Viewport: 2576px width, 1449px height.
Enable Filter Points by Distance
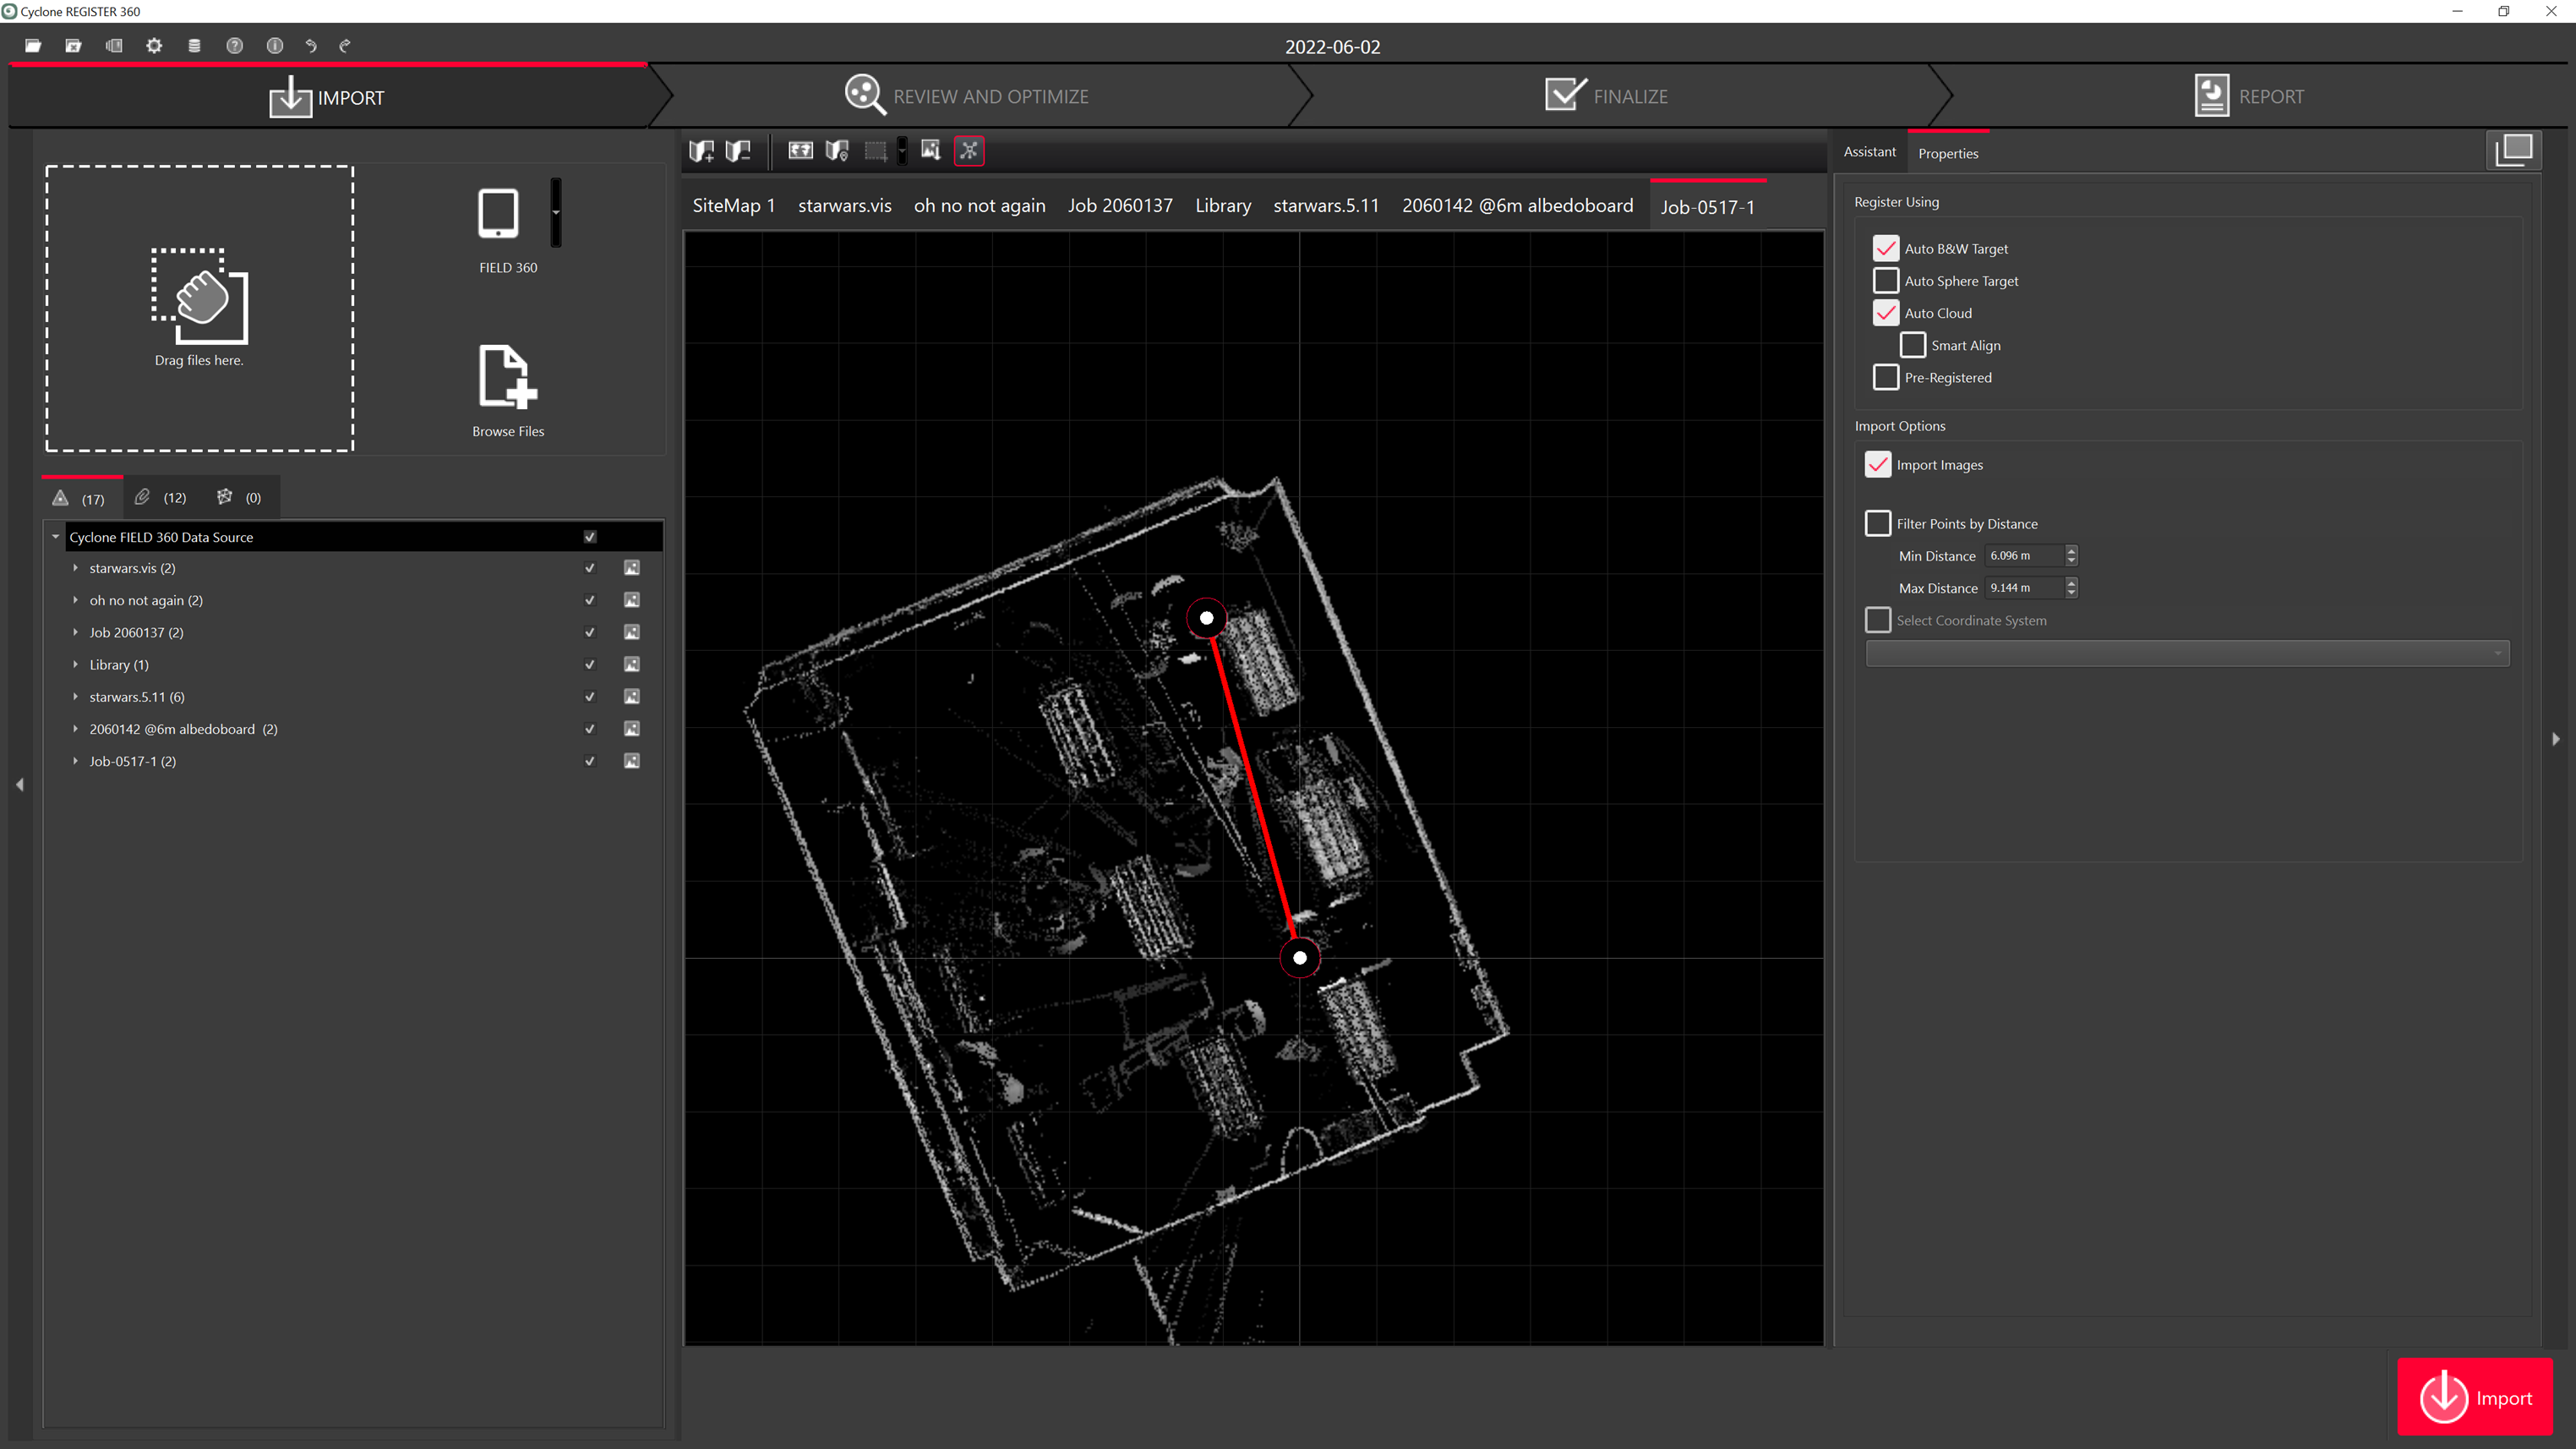point(1878,524)
